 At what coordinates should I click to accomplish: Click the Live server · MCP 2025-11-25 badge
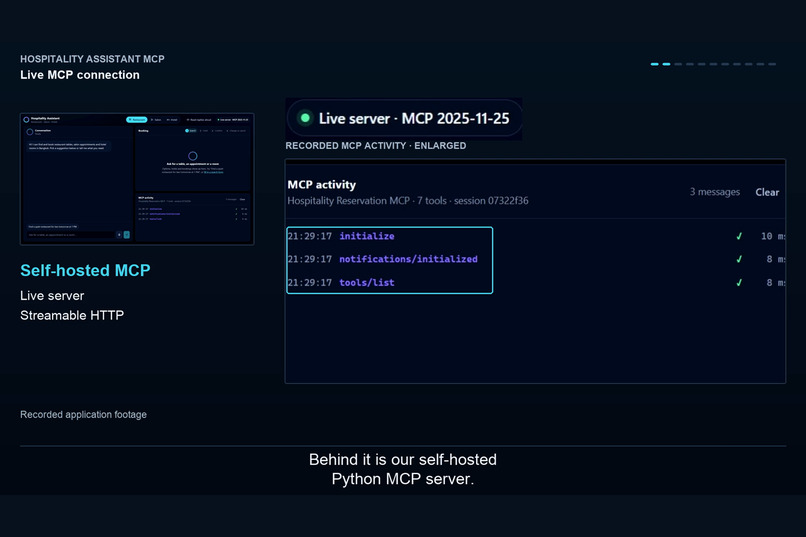pyautogui.click(x=404, y=118)
